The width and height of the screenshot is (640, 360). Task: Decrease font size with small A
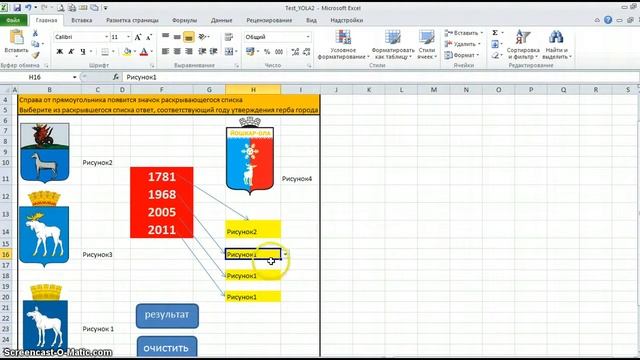(x=149, y=37)
